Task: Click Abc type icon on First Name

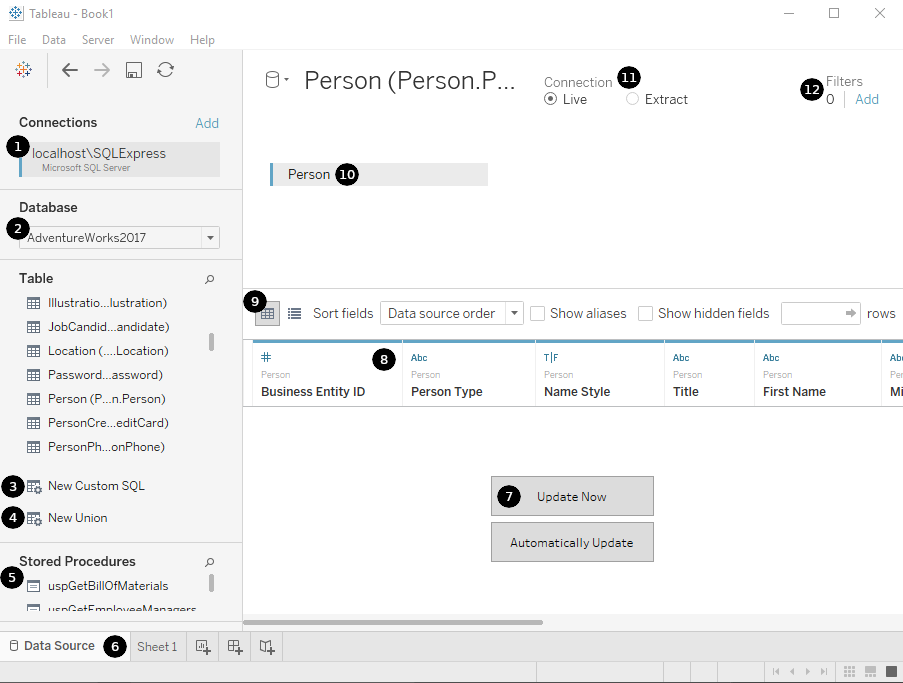Action: pos(771,358)
